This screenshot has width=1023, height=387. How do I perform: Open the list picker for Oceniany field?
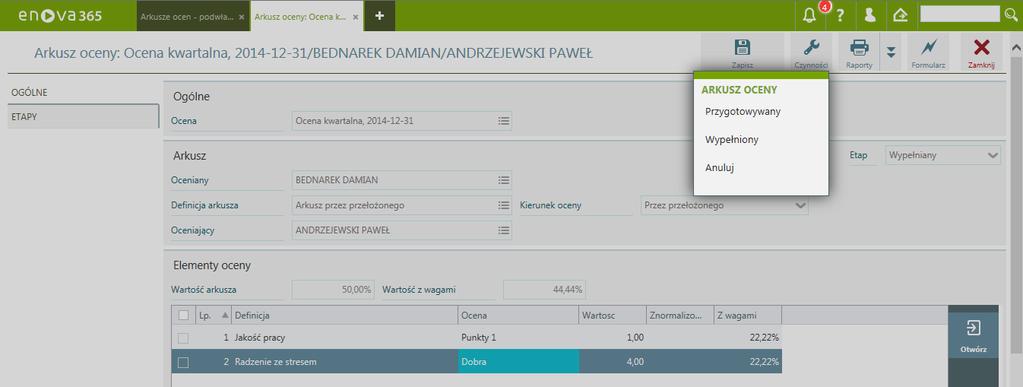point(504,179)
